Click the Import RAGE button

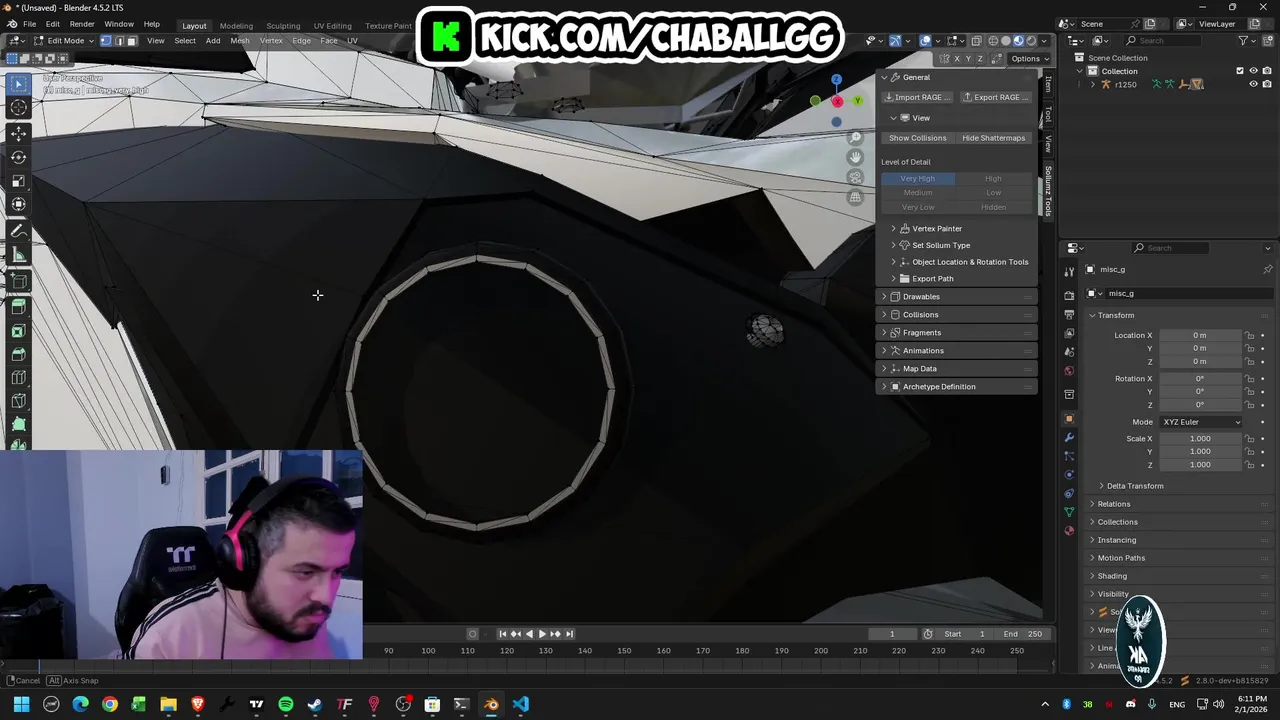(916, 97)
